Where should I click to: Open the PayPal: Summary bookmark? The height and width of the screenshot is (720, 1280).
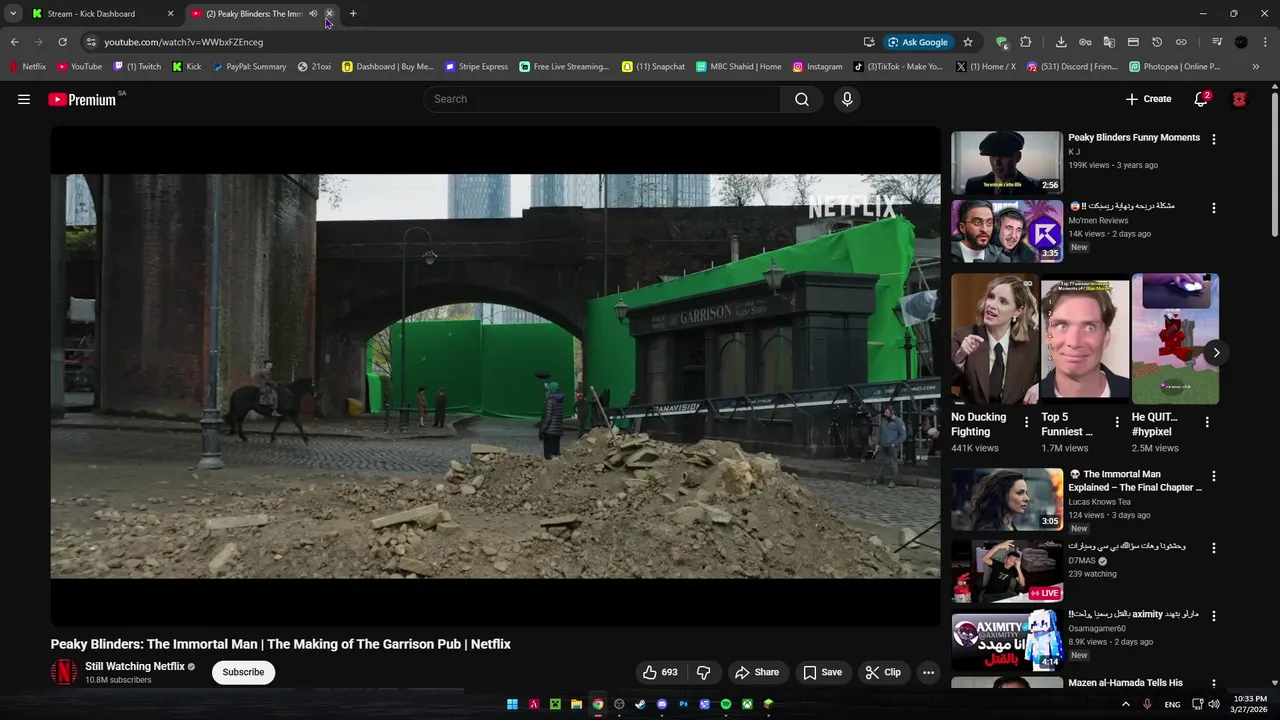click(249, 67)
